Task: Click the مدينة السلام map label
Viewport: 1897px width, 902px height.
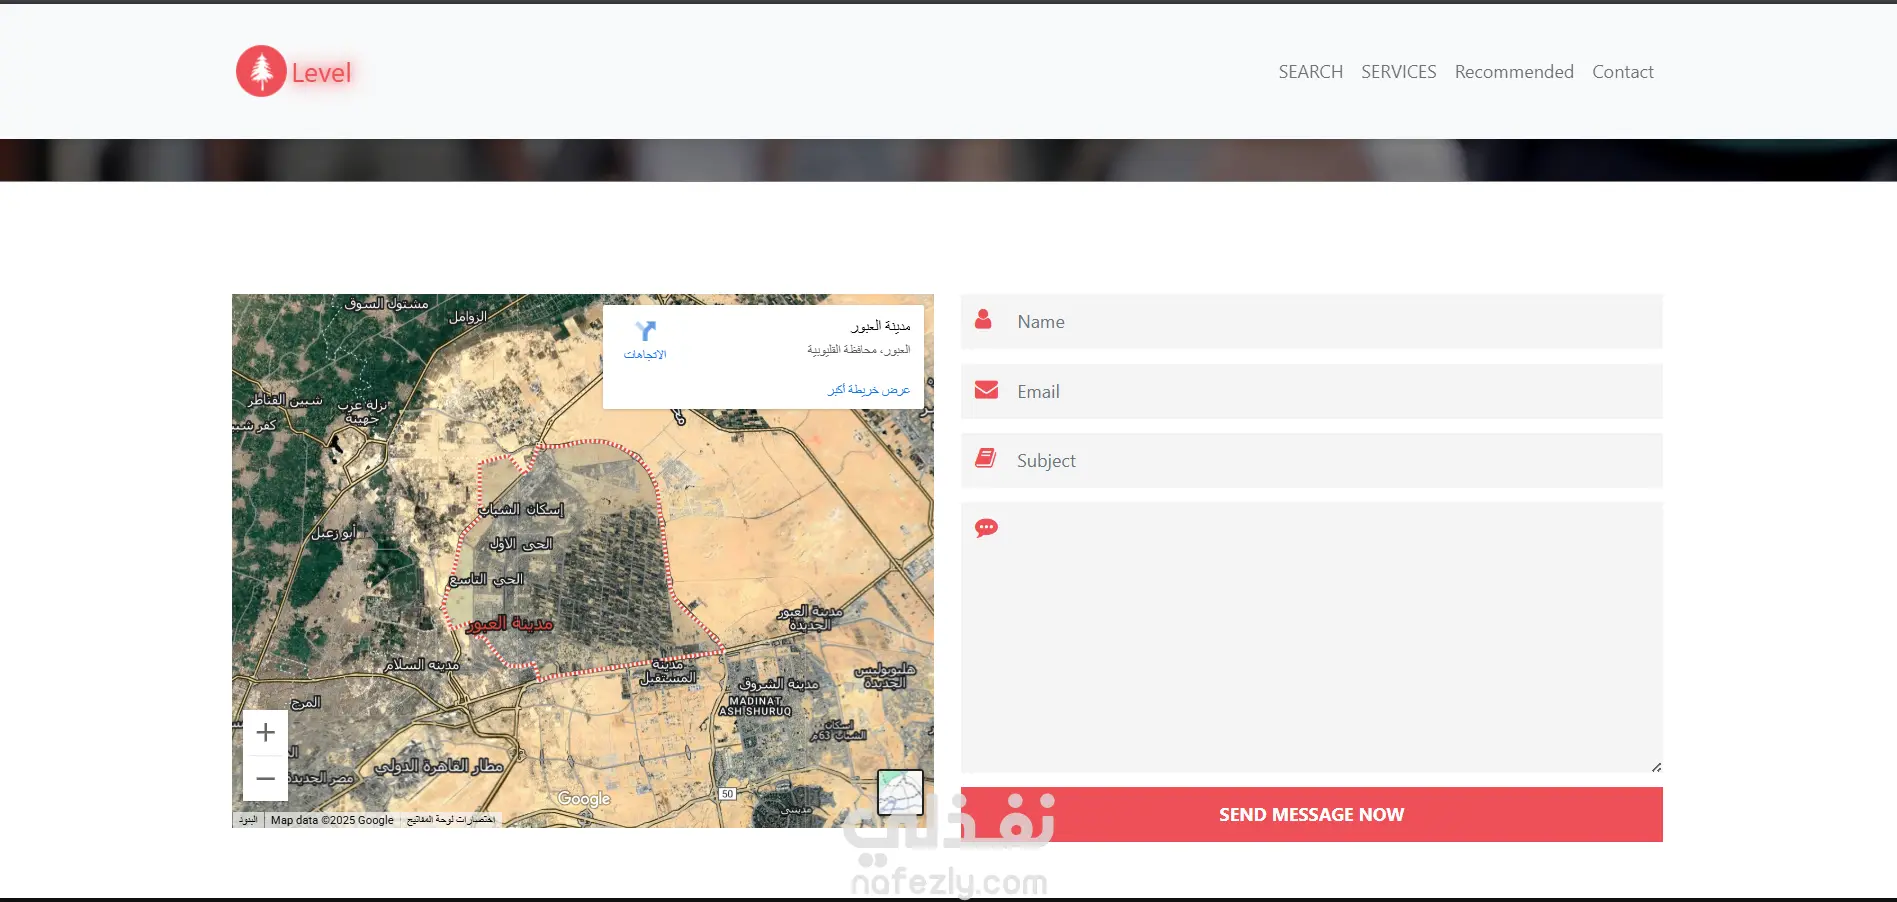Action: (x=422, y=664)
